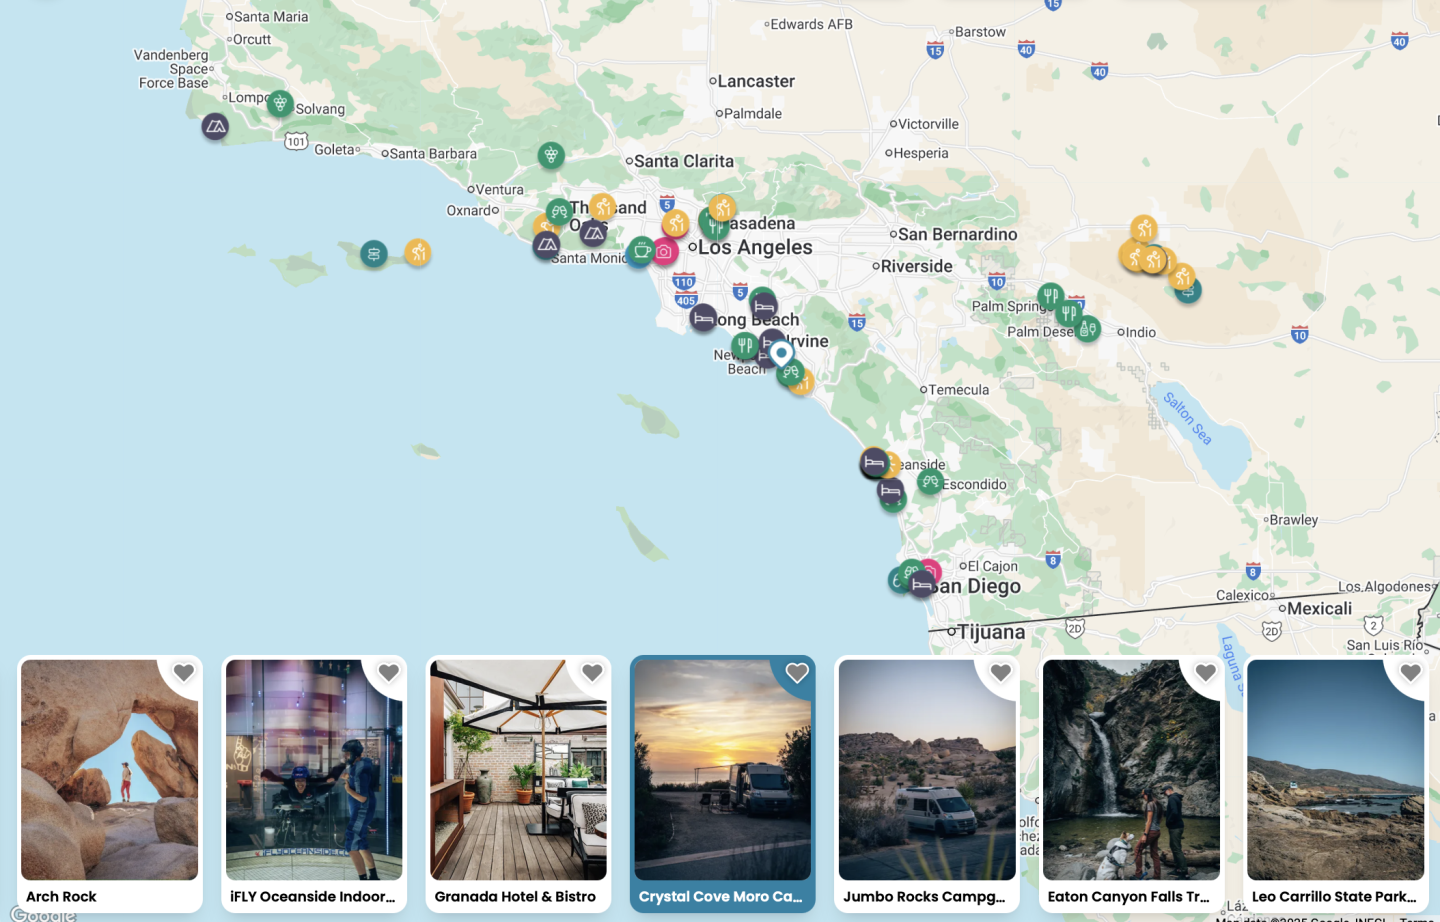Select the hiking marker on the offshore island
The image size is (1440, 922).
tap(418, 252)
